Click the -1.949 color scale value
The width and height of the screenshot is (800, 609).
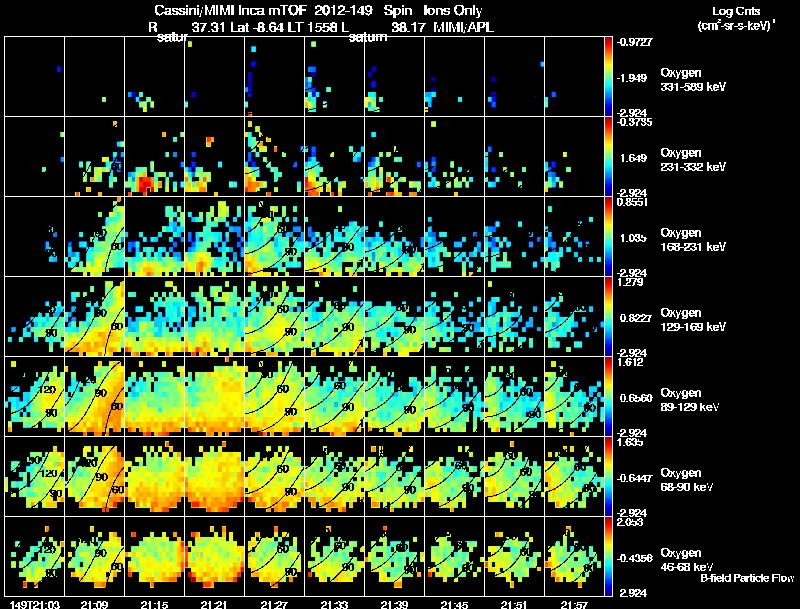(633, 78)
